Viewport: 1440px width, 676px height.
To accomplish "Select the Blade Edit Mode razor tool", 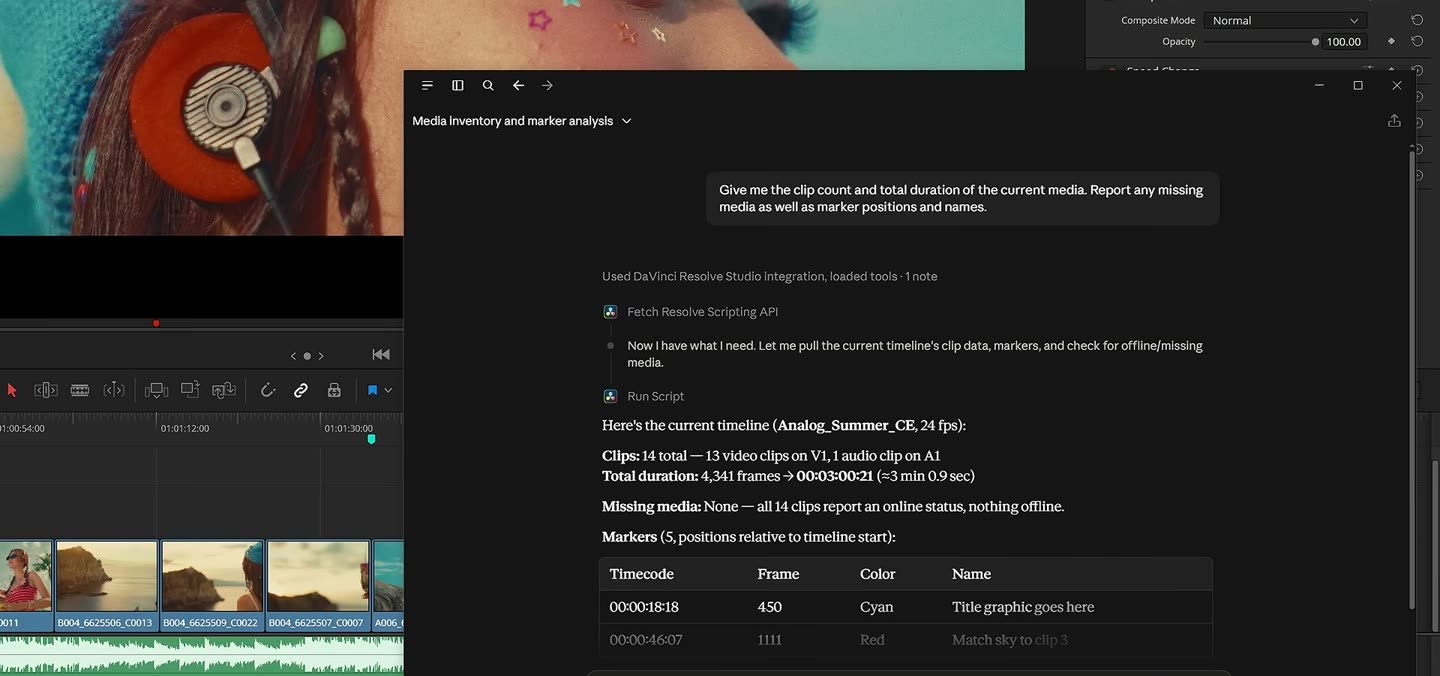I will (x=80, y=390).
